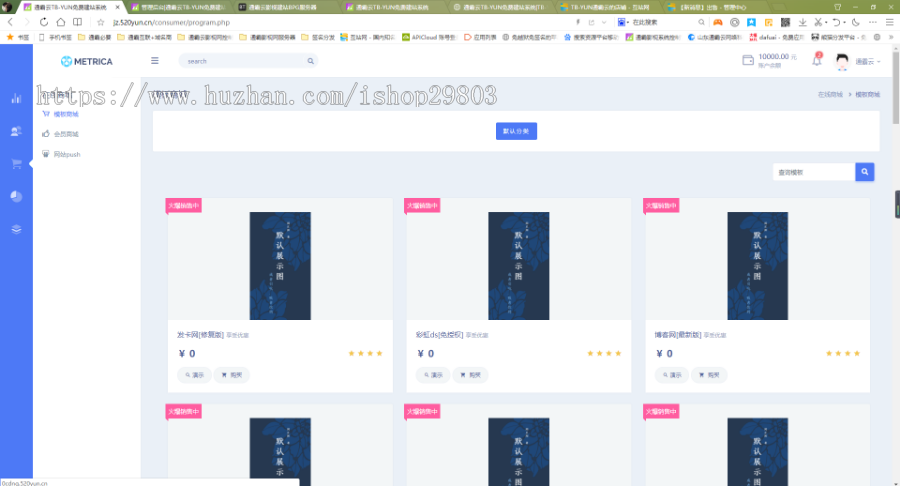
Task: Open the layers stack icon in left rail
Action: point(16,230)
